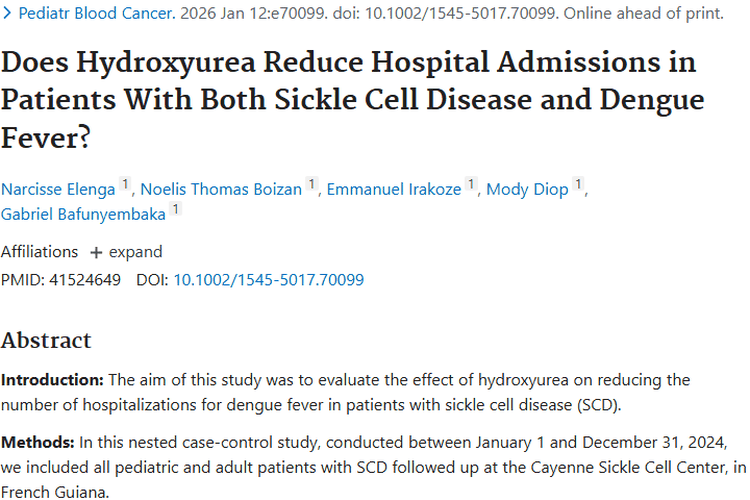Screen dimensions: 750x500
Task: Click affiliation superscript 1 after Noelis Thomas Boizan
Action: 312,185
